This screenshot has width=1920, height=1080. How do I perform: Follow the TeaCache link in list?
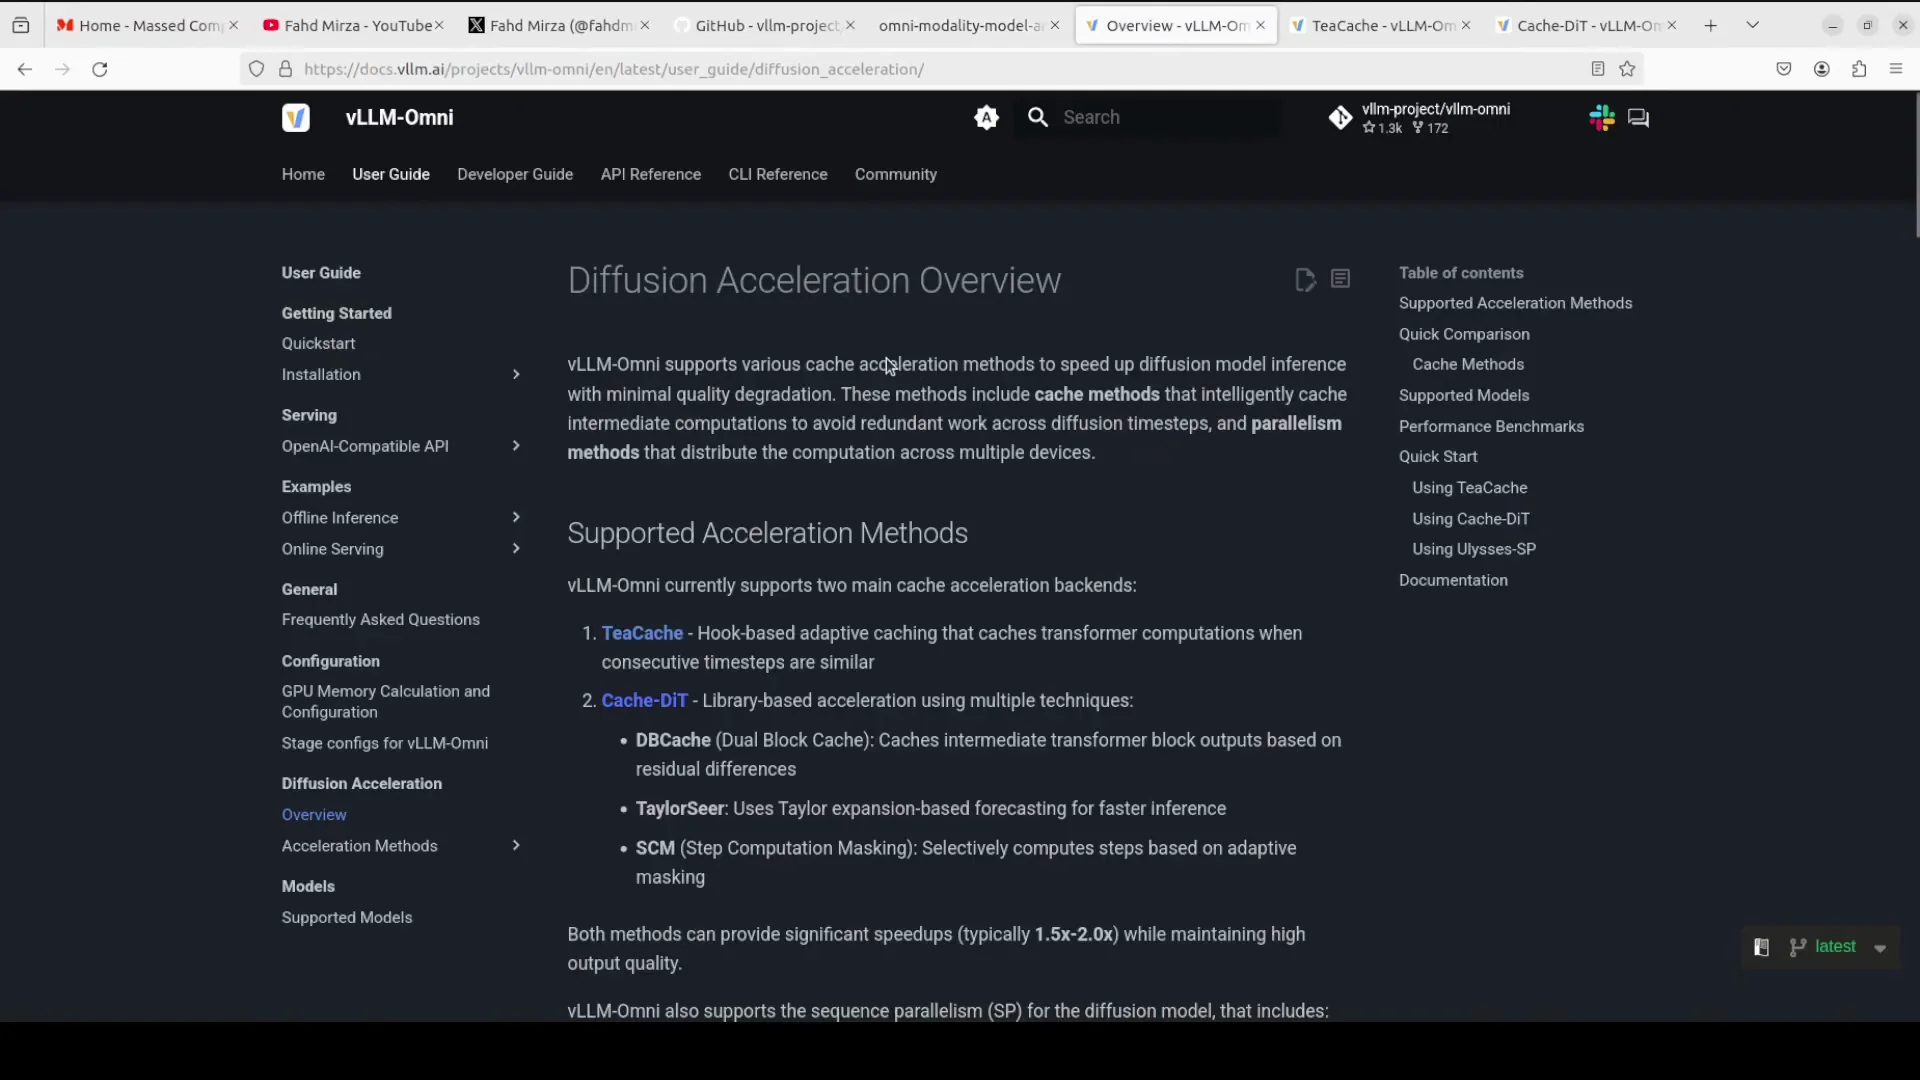(x=642, y=633)
